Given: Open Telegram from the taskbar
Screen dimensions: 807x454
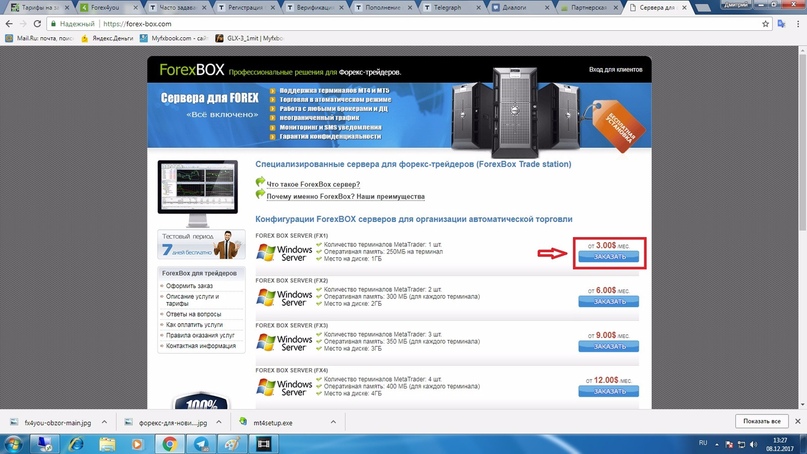Looking at the screenshot, I should 201,444.
